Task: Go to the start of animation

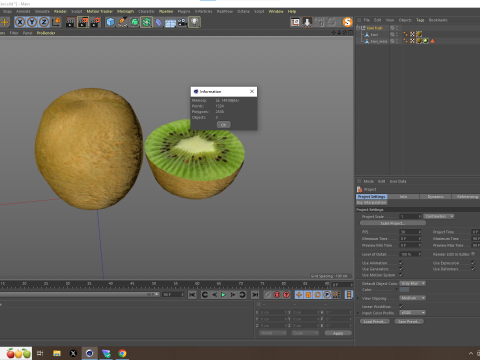Action: tap(192, 295)
